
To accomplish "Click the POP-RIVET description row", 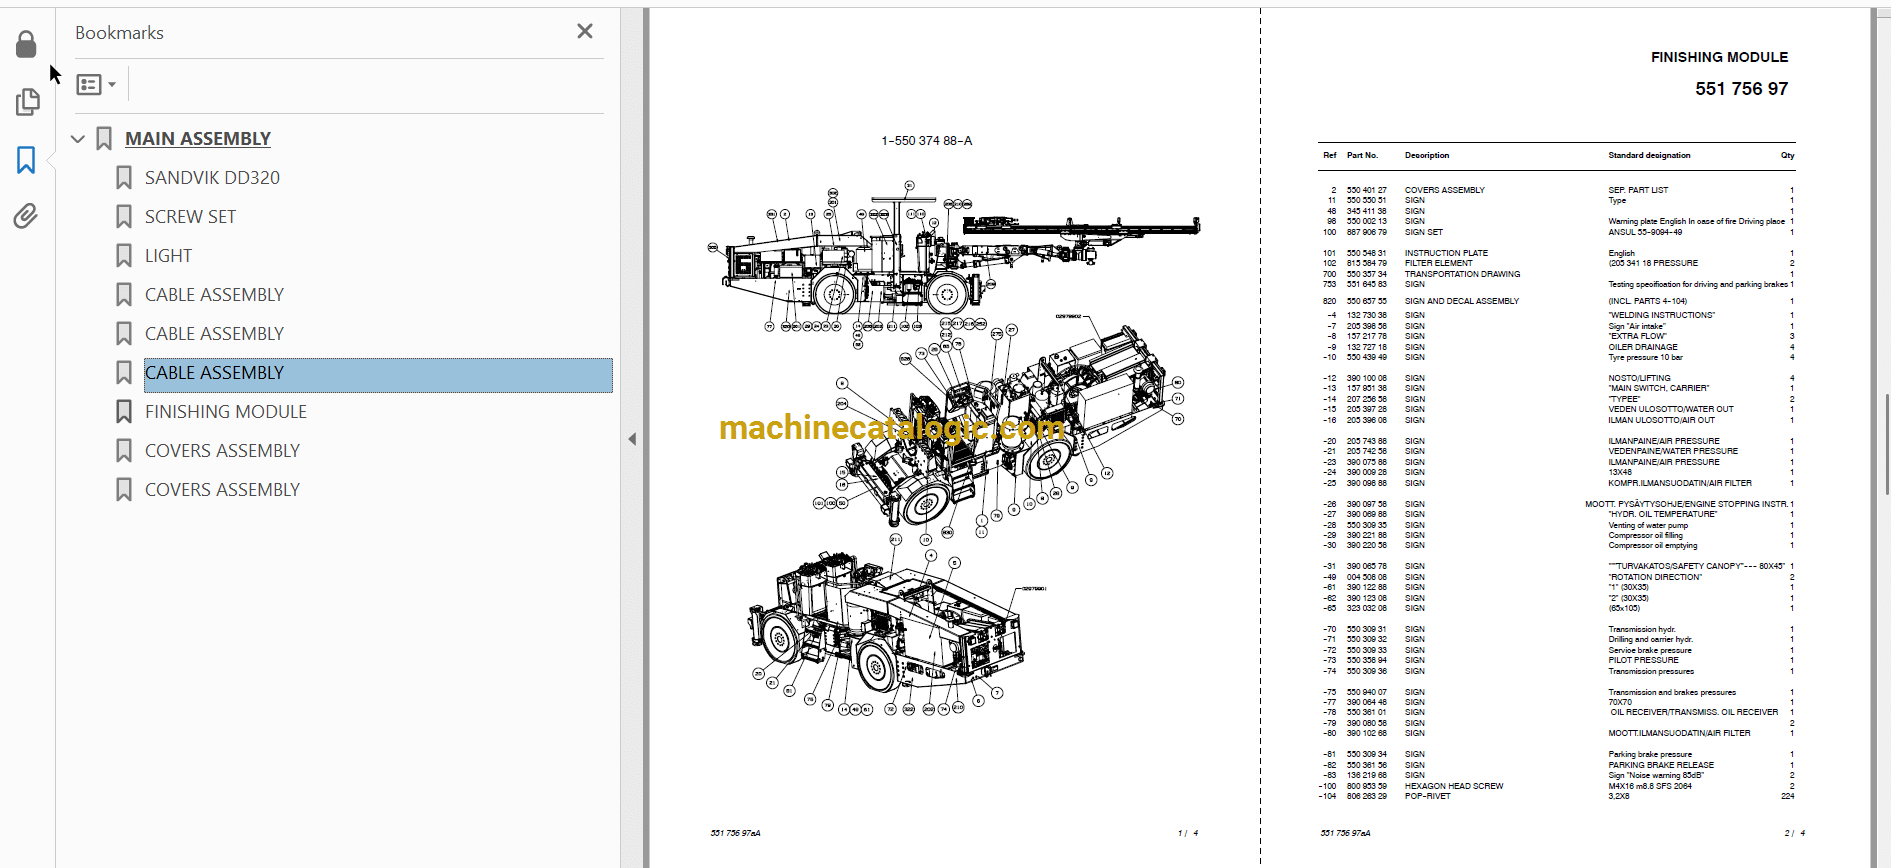I will tap(1427, 796).
